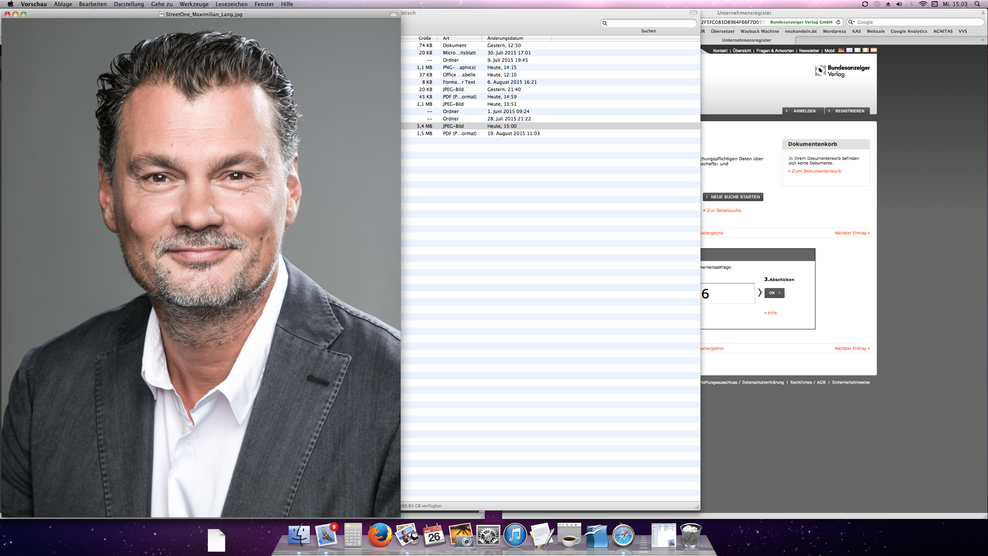Click the sync status icon in menu bar
The height and width of the screenshot is (556, 988).
point(865,4)
